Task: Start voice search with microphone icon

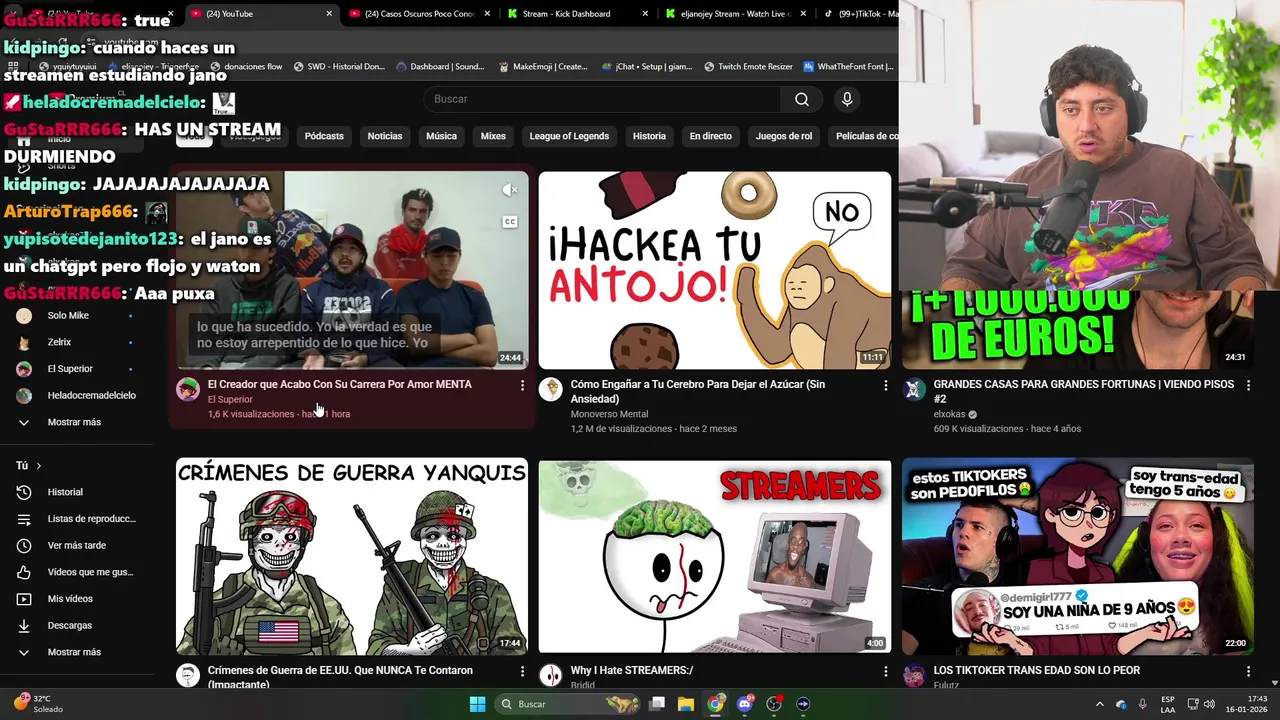Action: point(847,99)
